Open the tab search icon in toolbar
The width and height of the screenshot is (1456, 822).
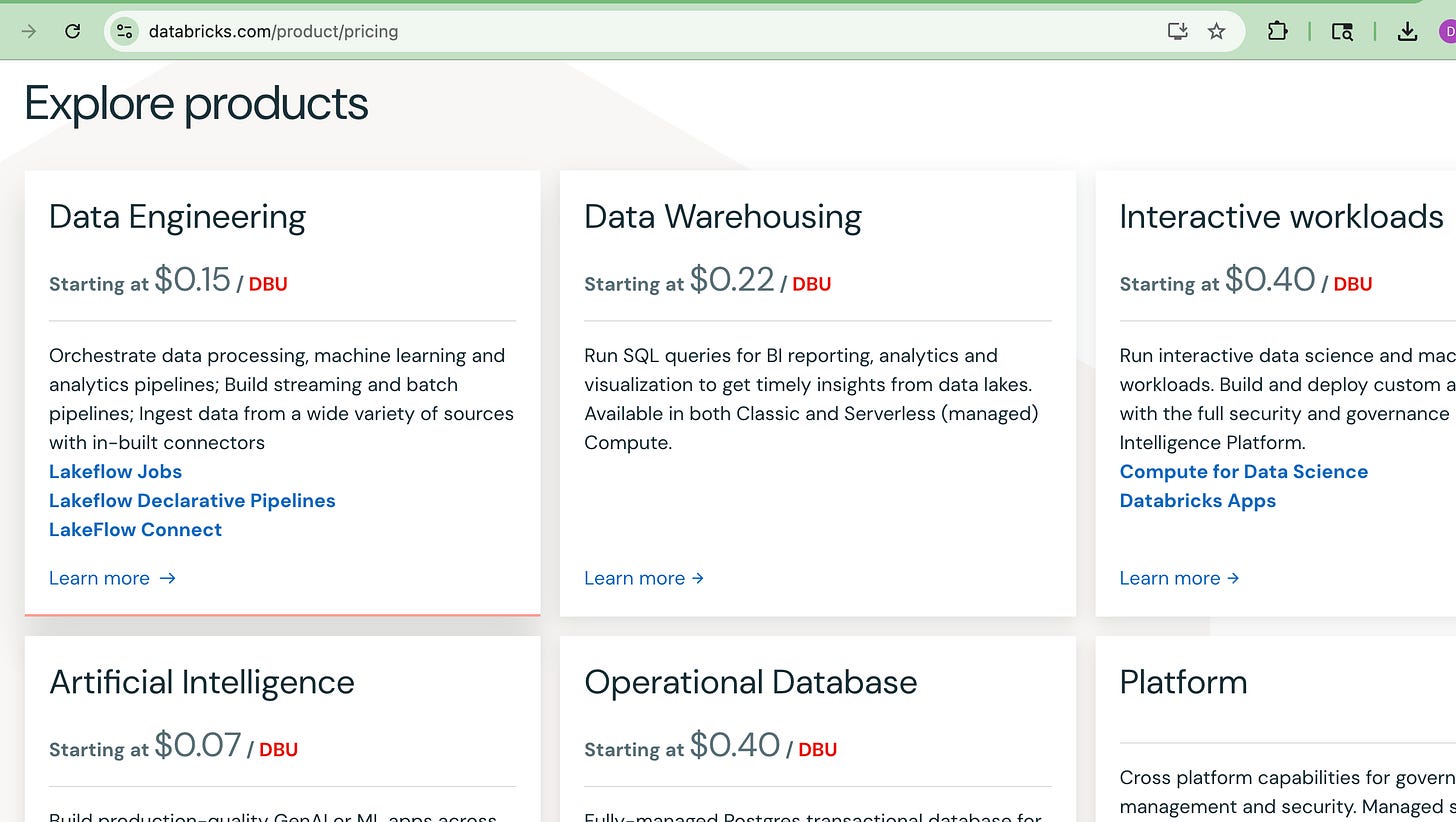click(1342, 31)
